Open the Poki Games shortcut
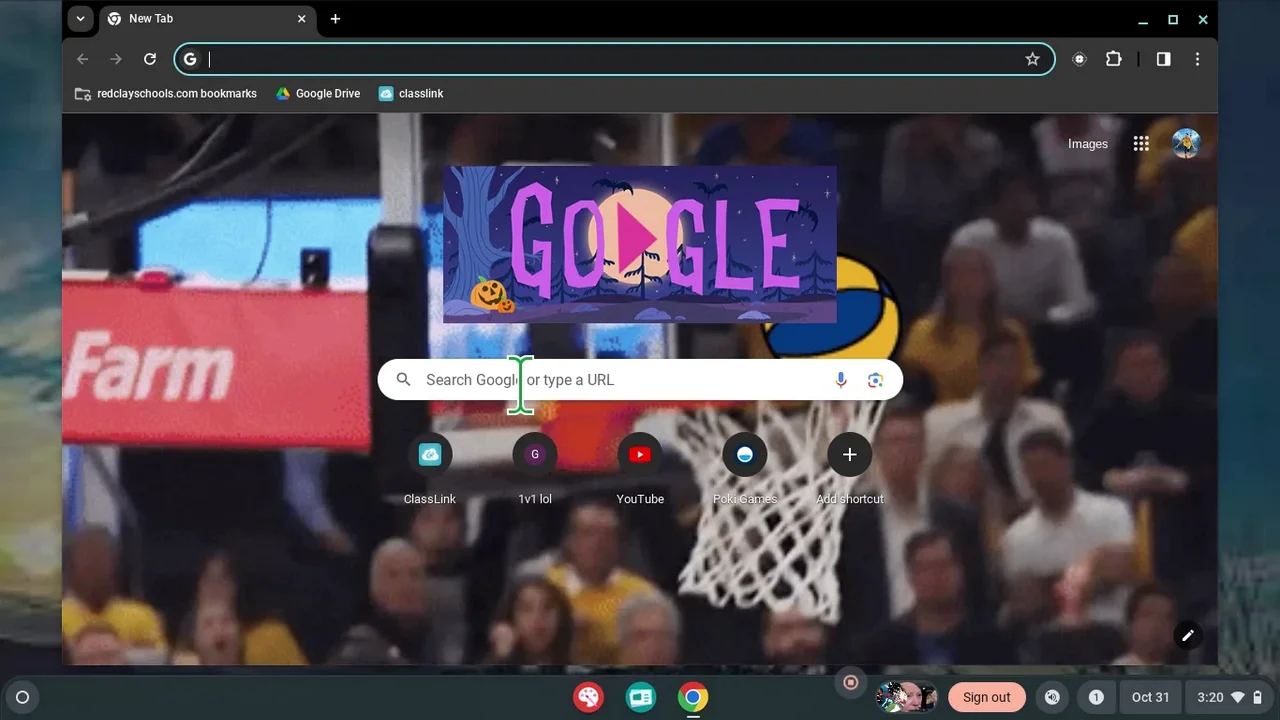This screenshot has width=1280, height=720. [744, 455]
